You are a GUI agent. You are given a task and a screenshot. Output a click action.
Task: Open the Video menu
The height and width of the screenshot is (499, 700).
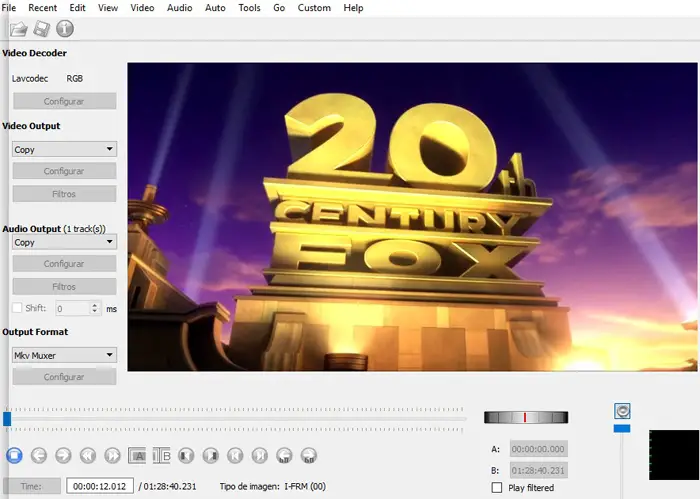pyautogui.click(x=142, y=8)
